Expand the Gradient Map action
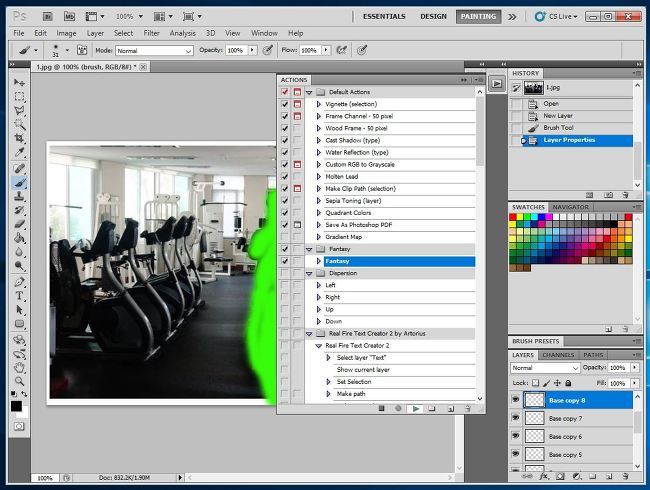The height and width of the screenshot is (490, 650). (318, 237)
